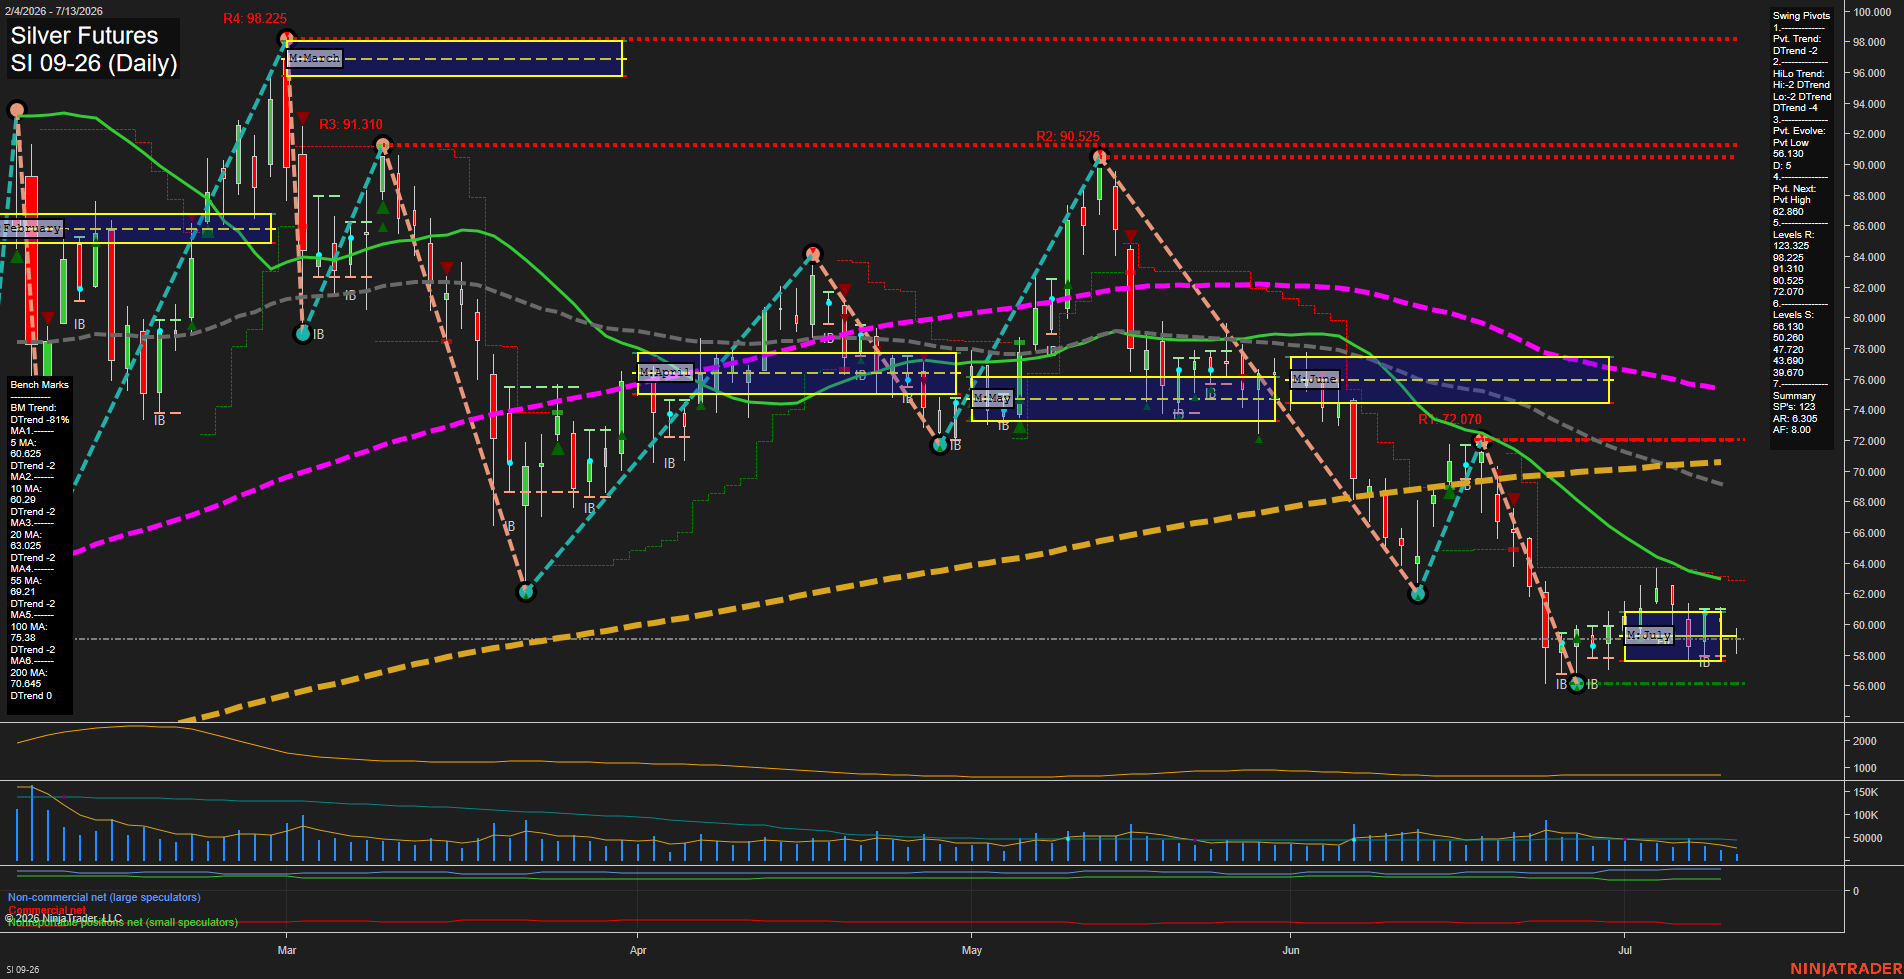Click the late-March swing pivot low circle near 62

coord(526,592)
